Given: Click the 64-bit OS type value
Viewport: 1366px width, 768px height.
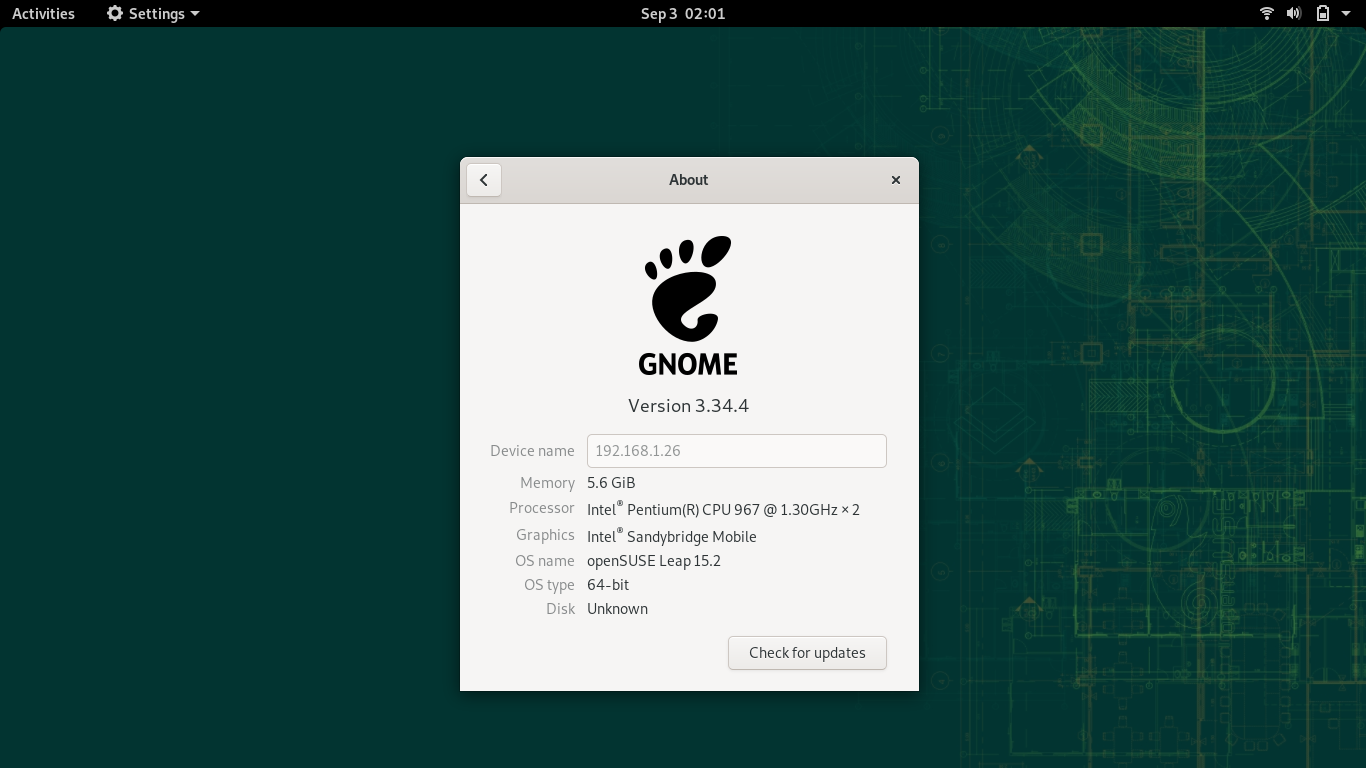Looking at the screenshot, I should [608, 585].
